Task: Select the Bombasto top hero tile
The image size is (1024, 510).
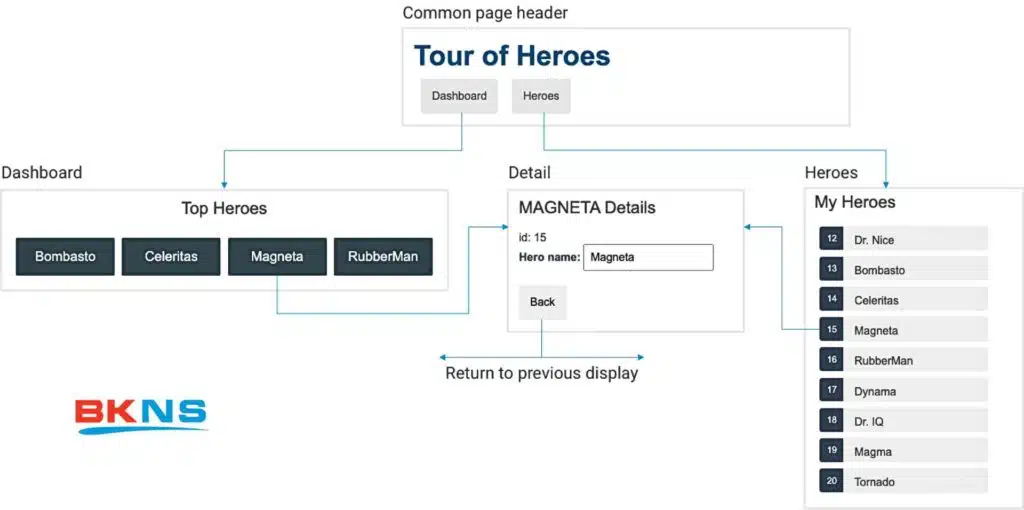Action: (65, 257)
